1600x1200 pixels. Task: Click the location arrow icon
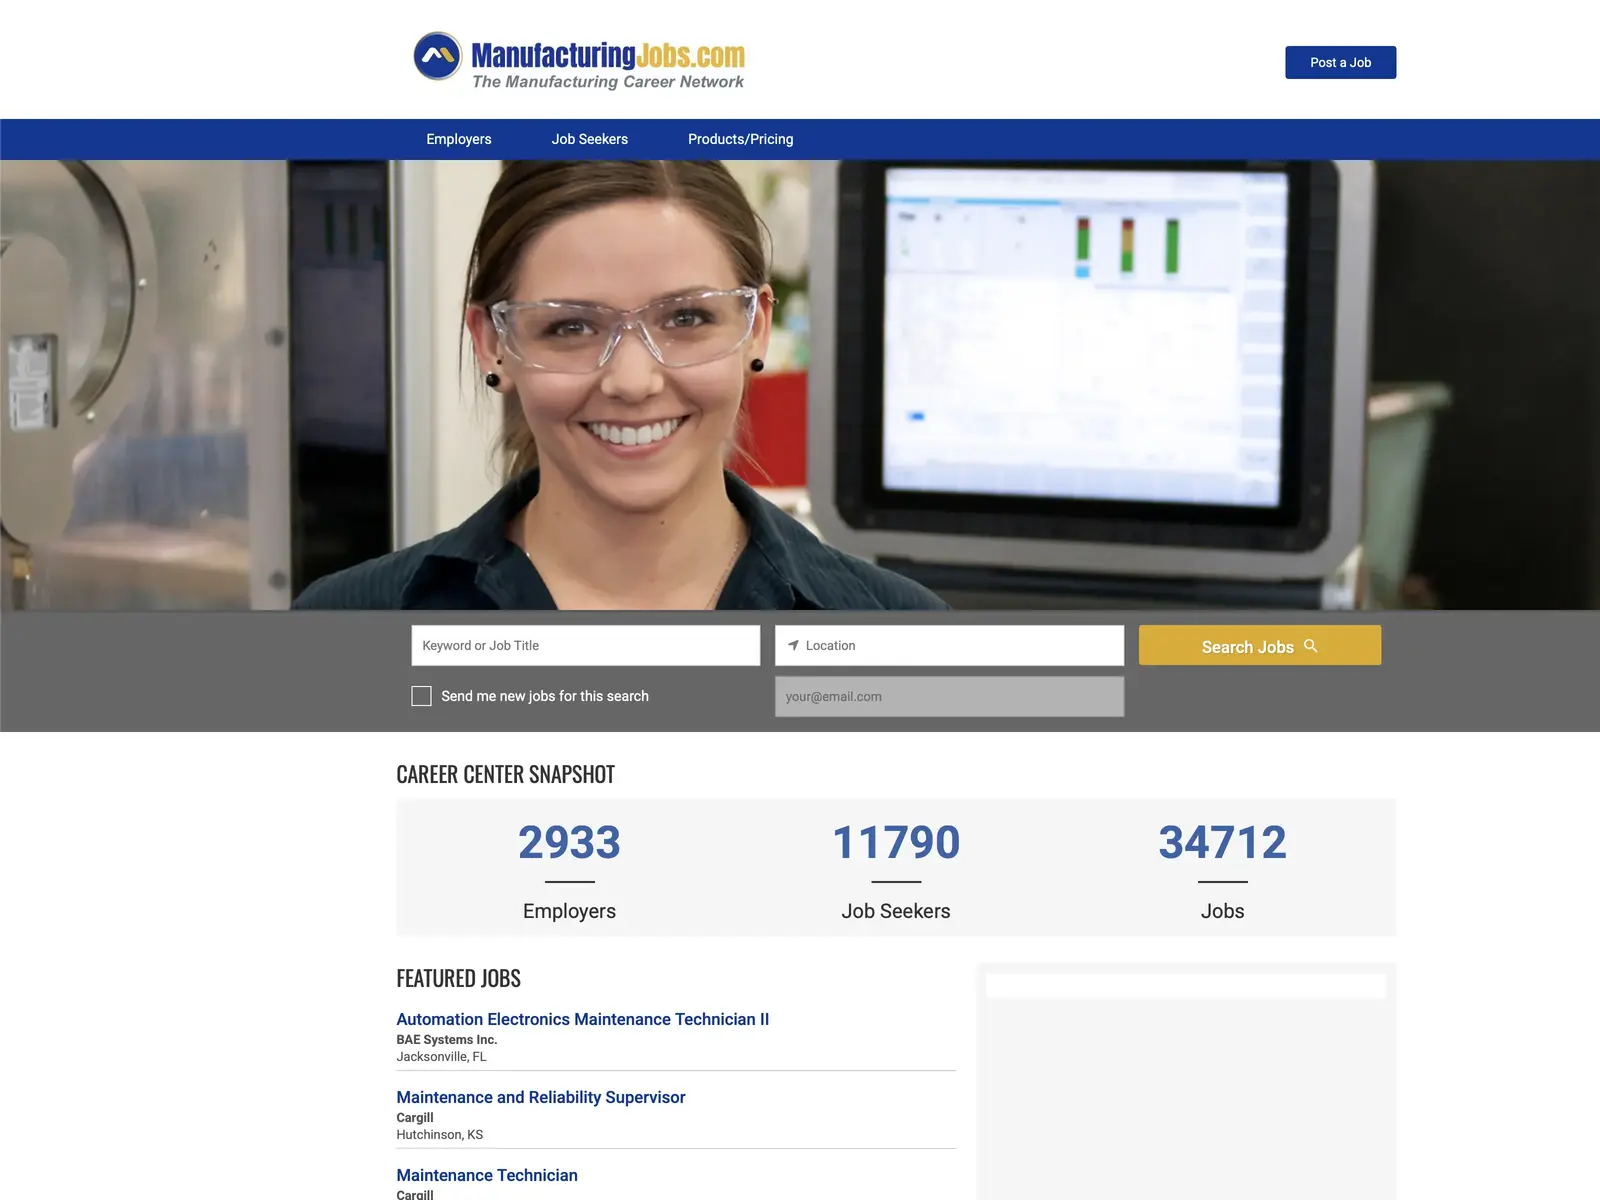click(x=793, y=645)
